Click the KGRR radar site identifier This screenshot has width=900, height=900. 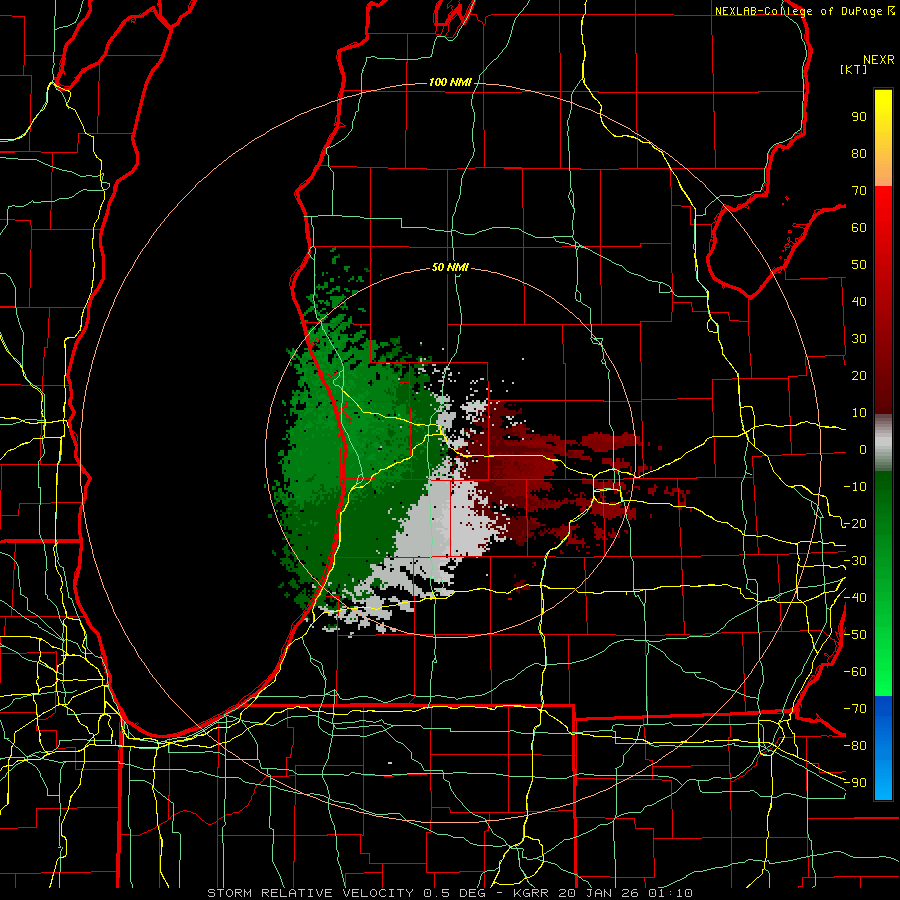click(530, 893)
